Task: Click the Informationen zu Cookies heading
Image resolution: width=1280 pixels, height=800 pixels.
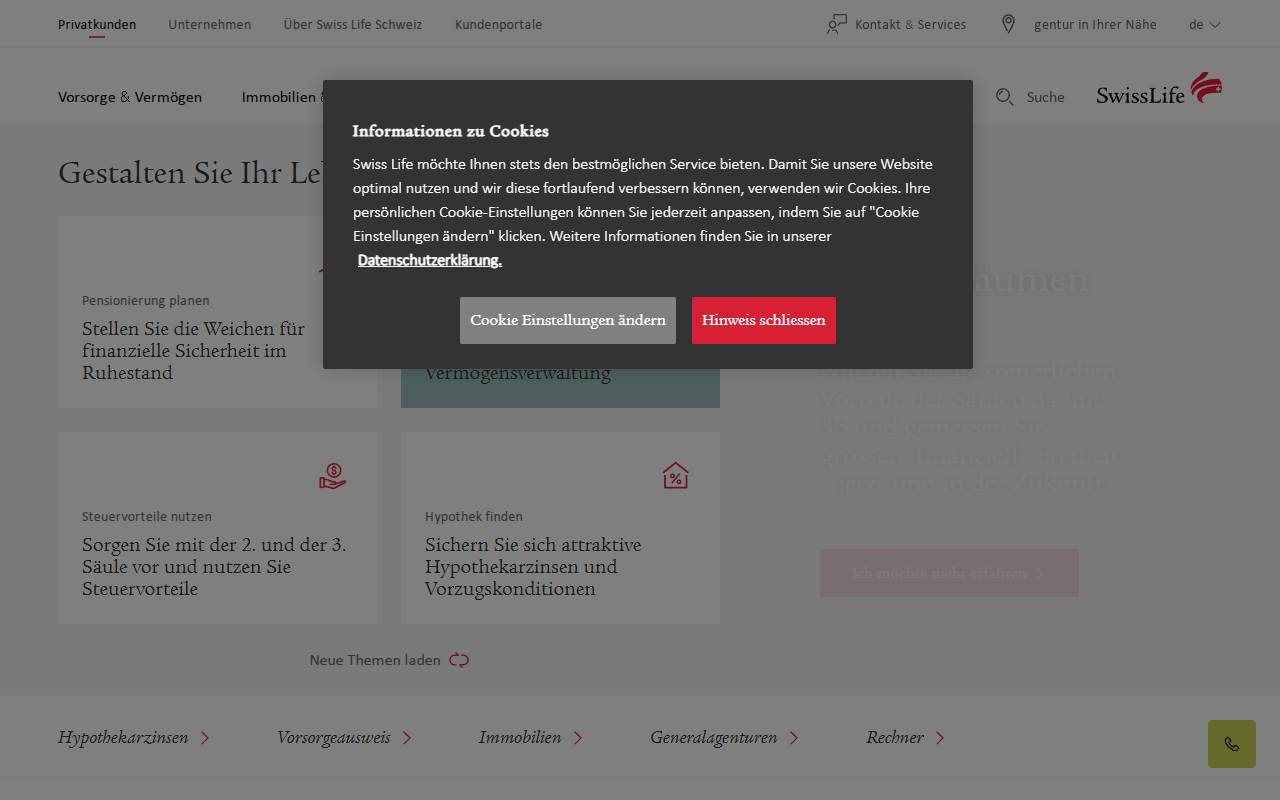Action: click(450, 131)
